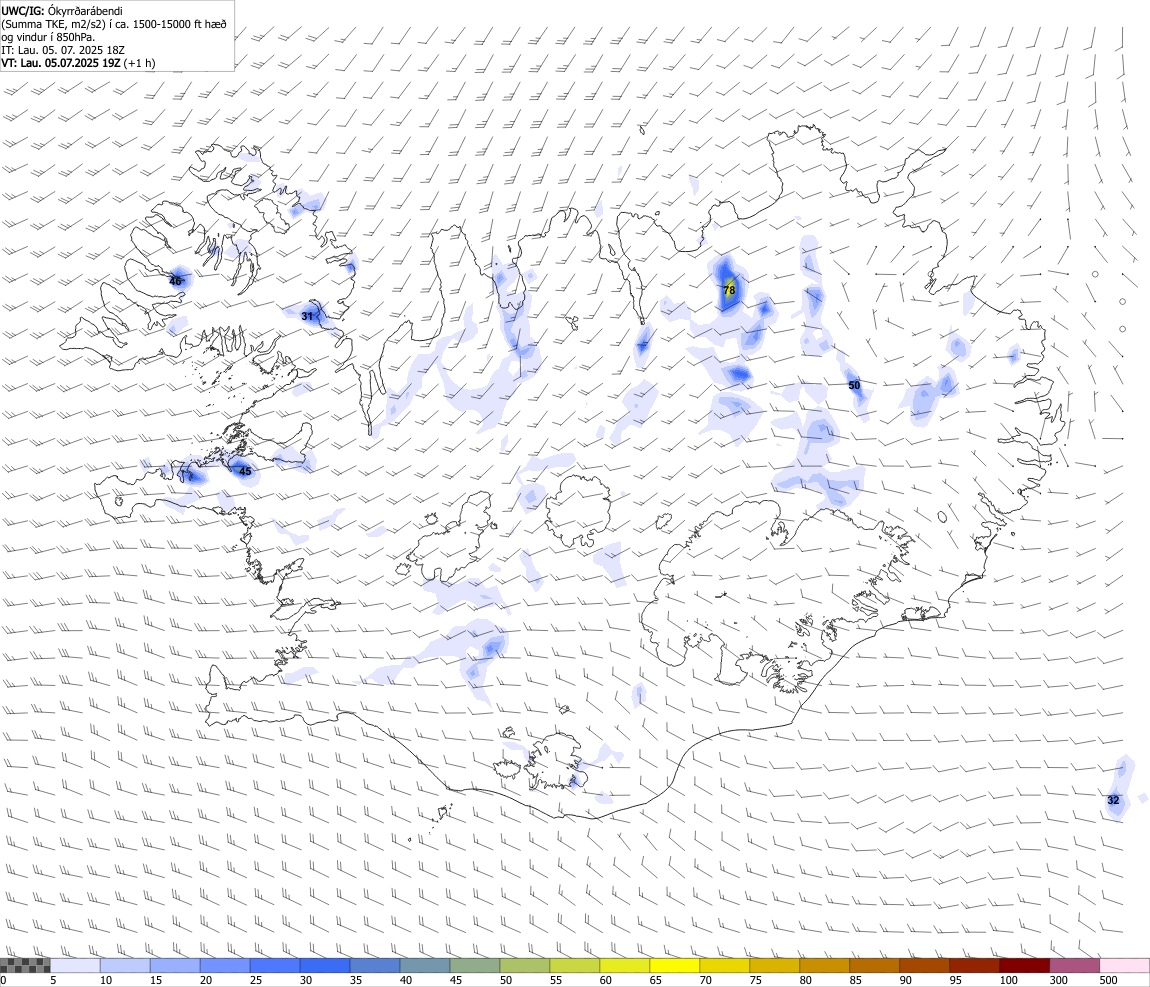Screen dimensions: 1150x987
Task: Click the 70–75 golden legend swatch
Action: (725, 965)
